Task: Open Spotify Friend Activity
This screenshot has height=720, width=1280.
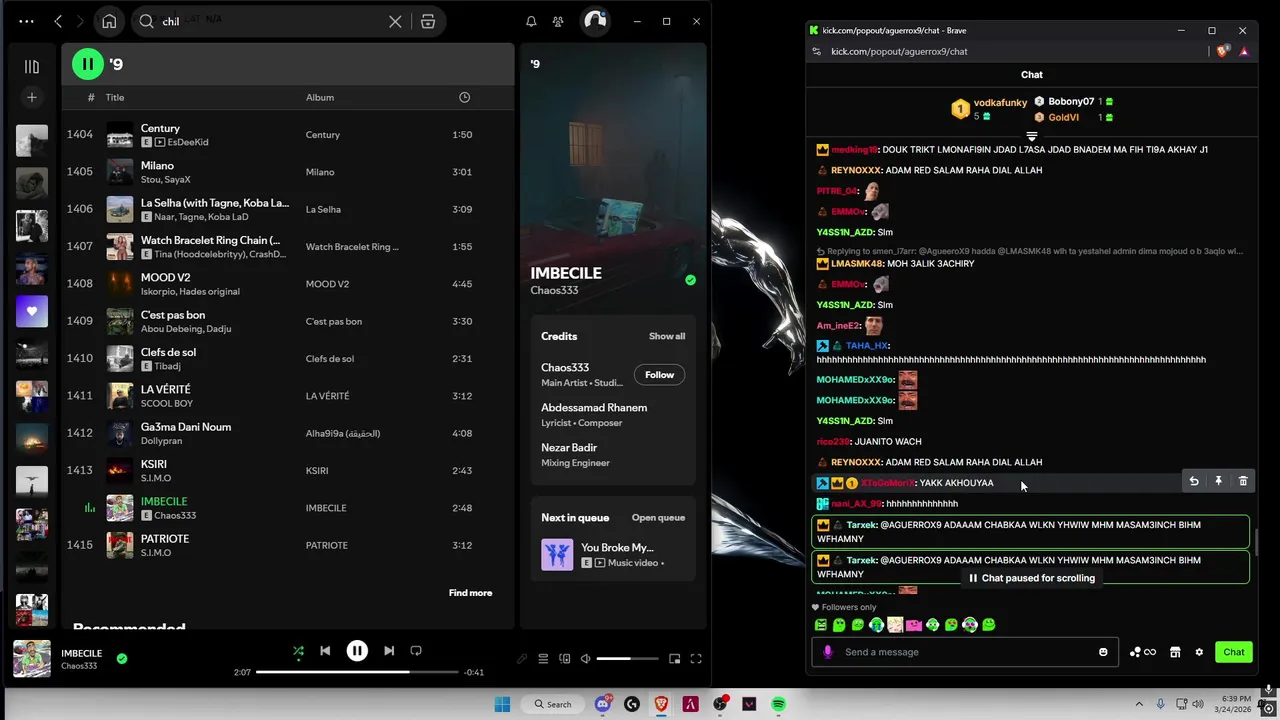Action: [558, 21]
